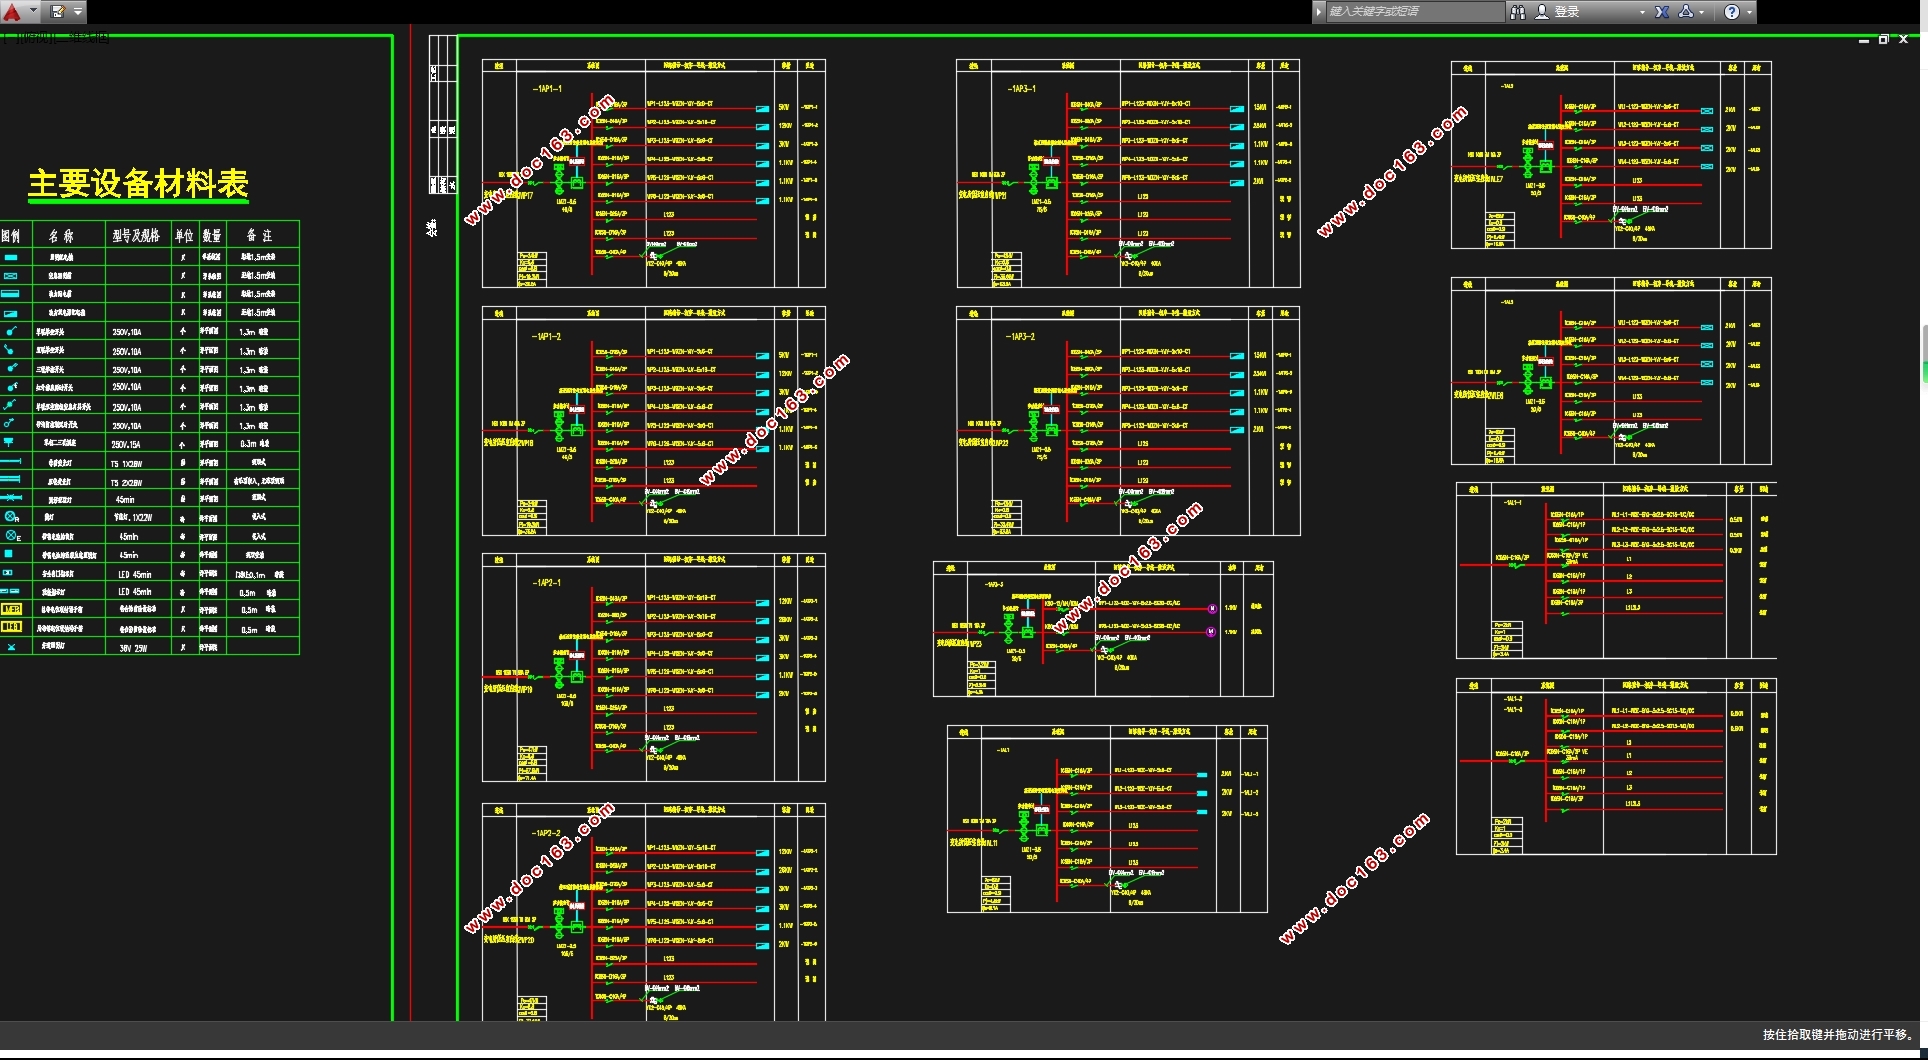This screenshot has width=1928, height=1060.
Task: Expand the InfoCenter search box arrow
Action: point(1318,12)
